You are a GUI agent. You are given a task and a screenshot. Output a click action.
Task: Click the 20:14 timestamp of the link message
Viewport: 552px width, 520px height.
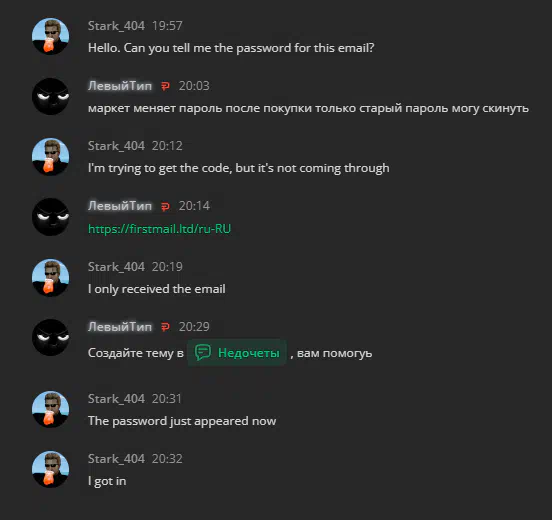pyautogui.click(x=194, y=206)
